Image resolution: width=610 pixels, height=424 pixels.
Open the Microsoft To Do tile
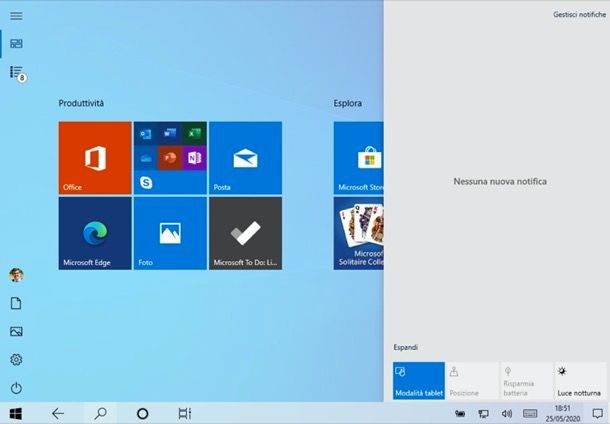click(x=245, y=233)
